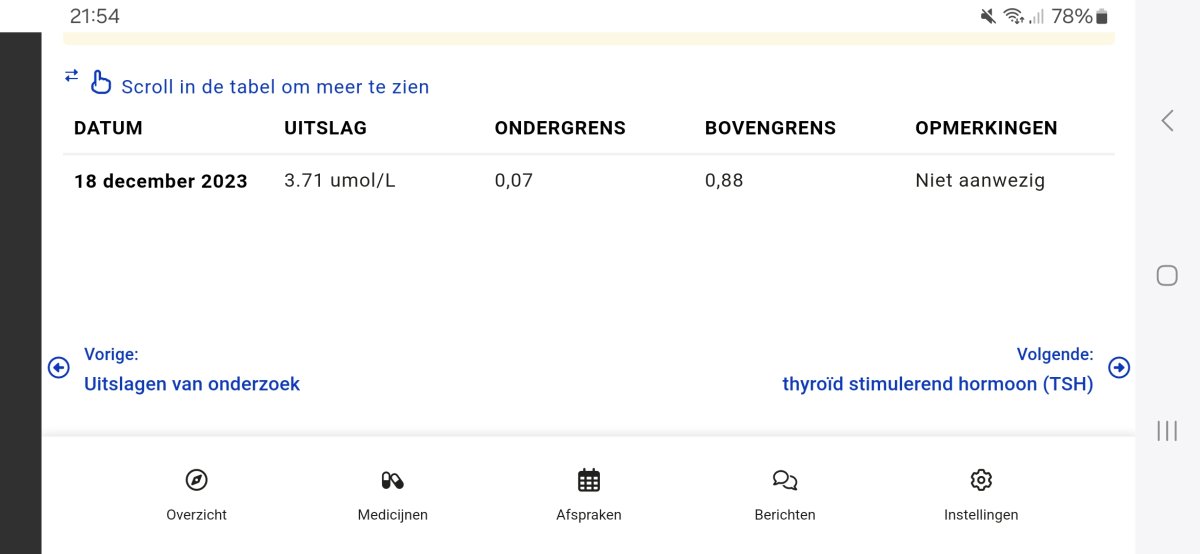The image size is (1200, 554).
Task: Tap the battery indicator in status bar
Action: click(1102, 16)
